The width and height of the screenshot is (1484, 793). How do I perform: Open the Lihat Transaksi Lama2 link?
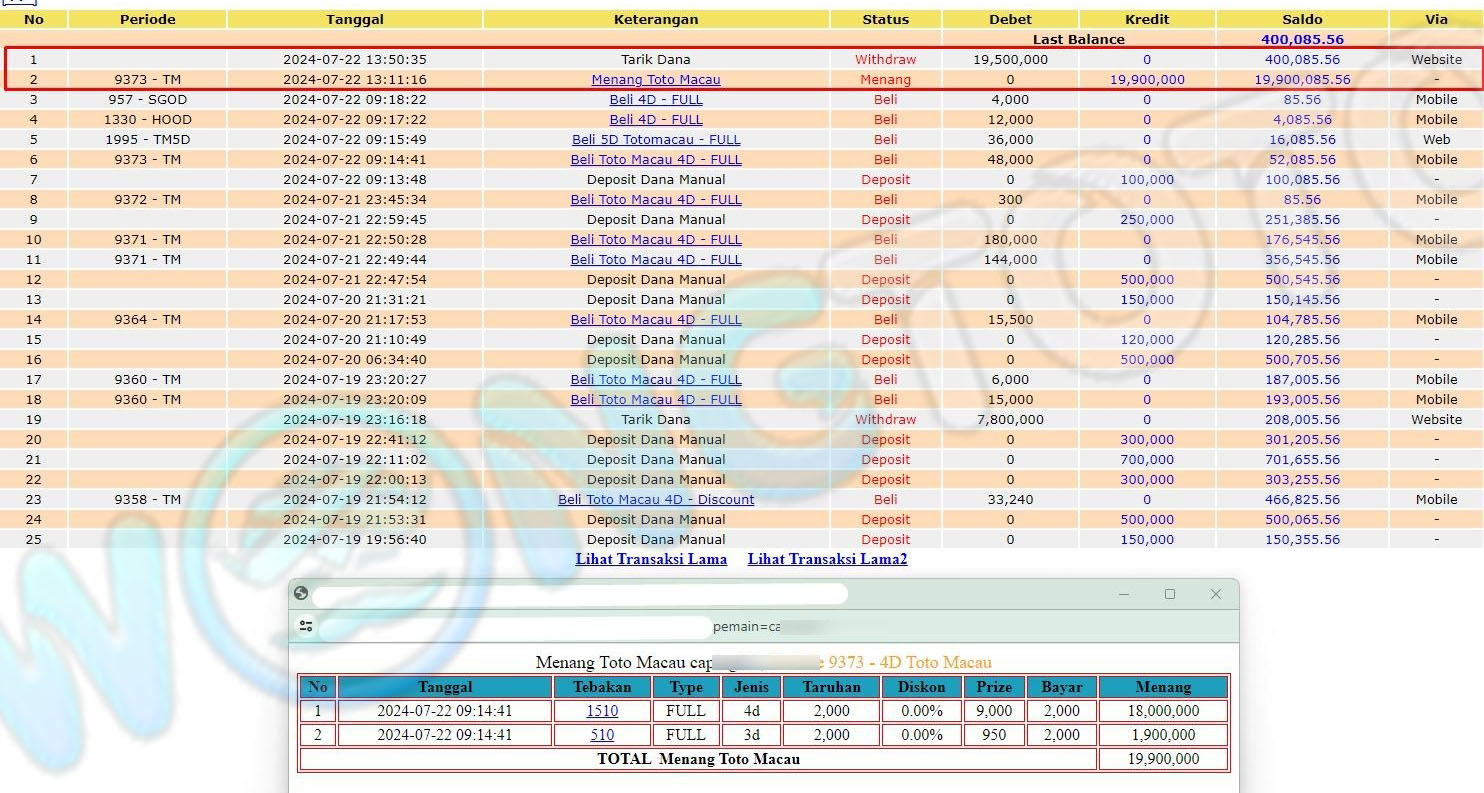click(x=827, y=559)
